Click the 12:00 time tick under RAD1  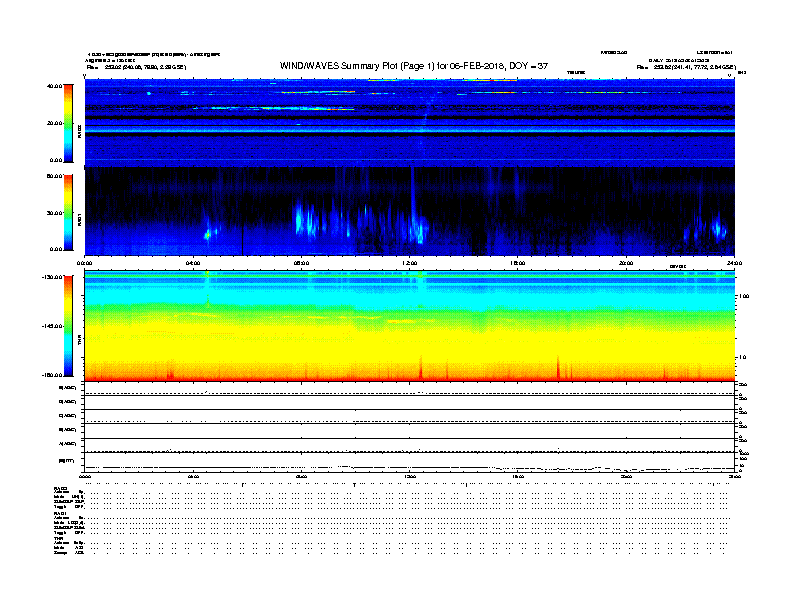pyautogui.click(x=409, y=263)
